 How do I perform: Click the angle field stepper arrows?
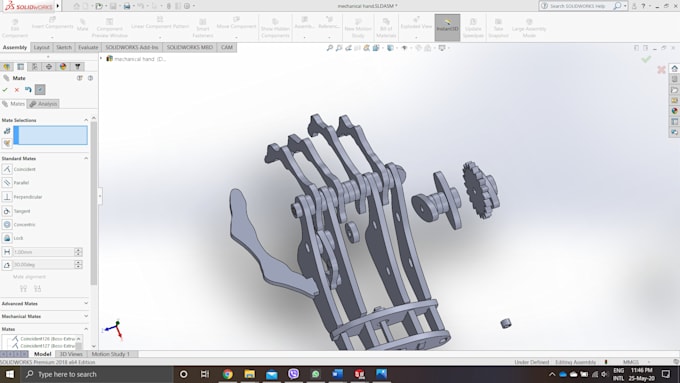[78, 265]
